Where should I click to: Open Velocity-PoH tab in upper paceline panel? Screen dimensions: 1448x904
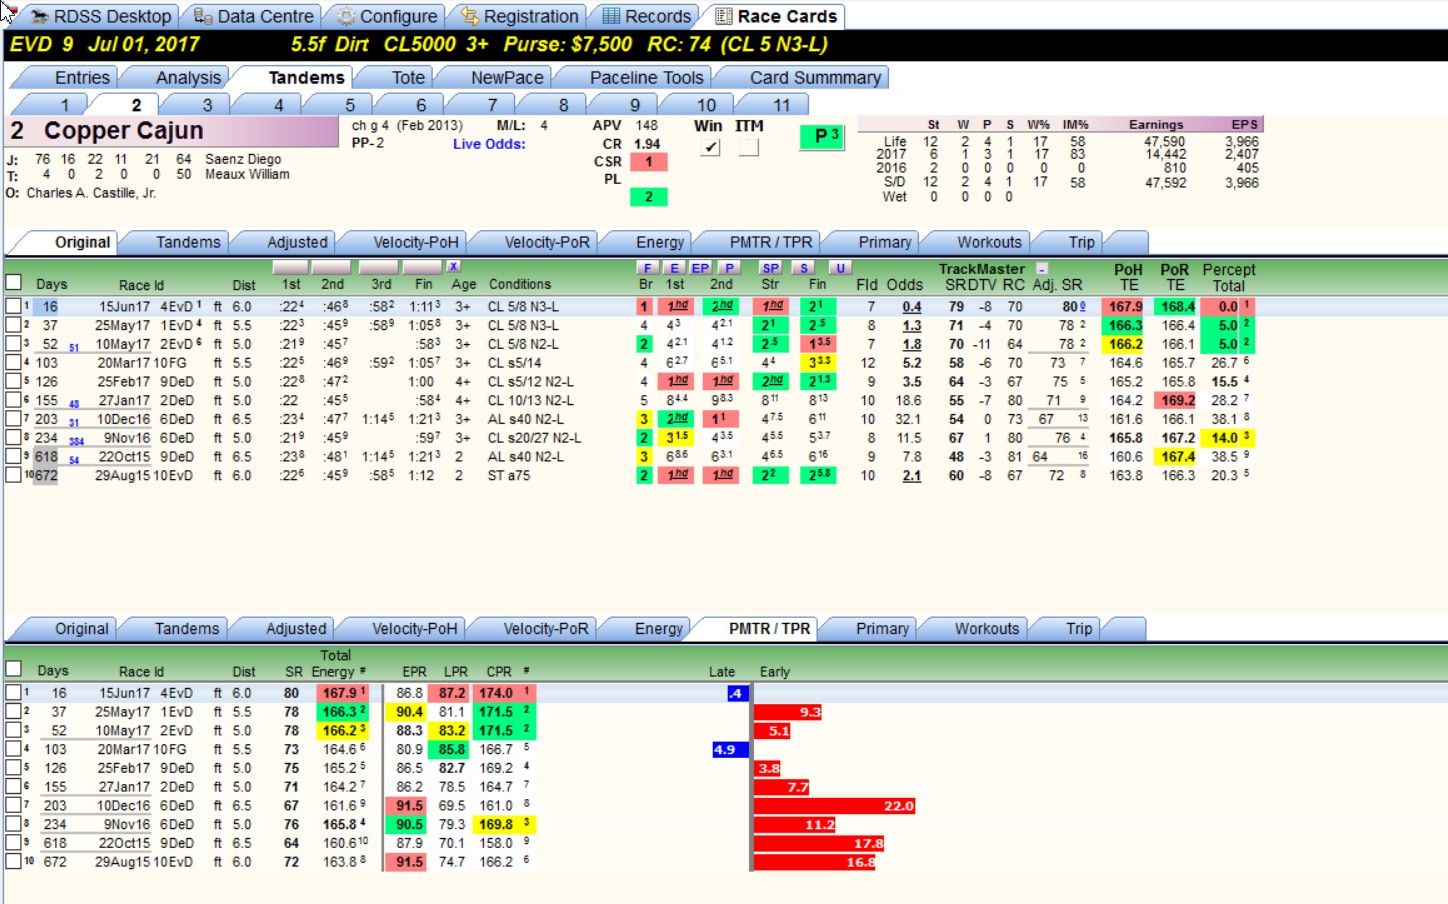416,242
